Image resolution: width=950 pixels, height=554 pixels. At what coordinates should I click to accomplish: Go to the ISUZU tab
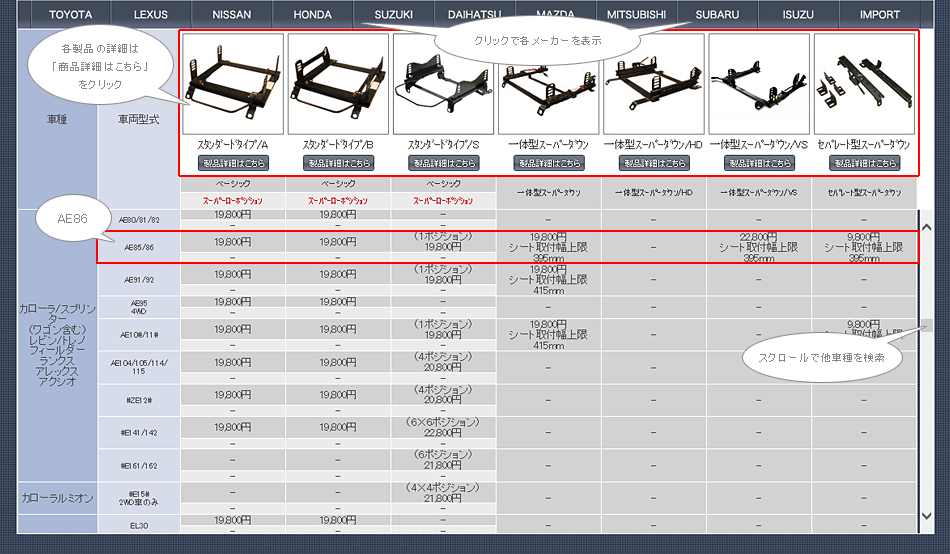tap(798, 15)
